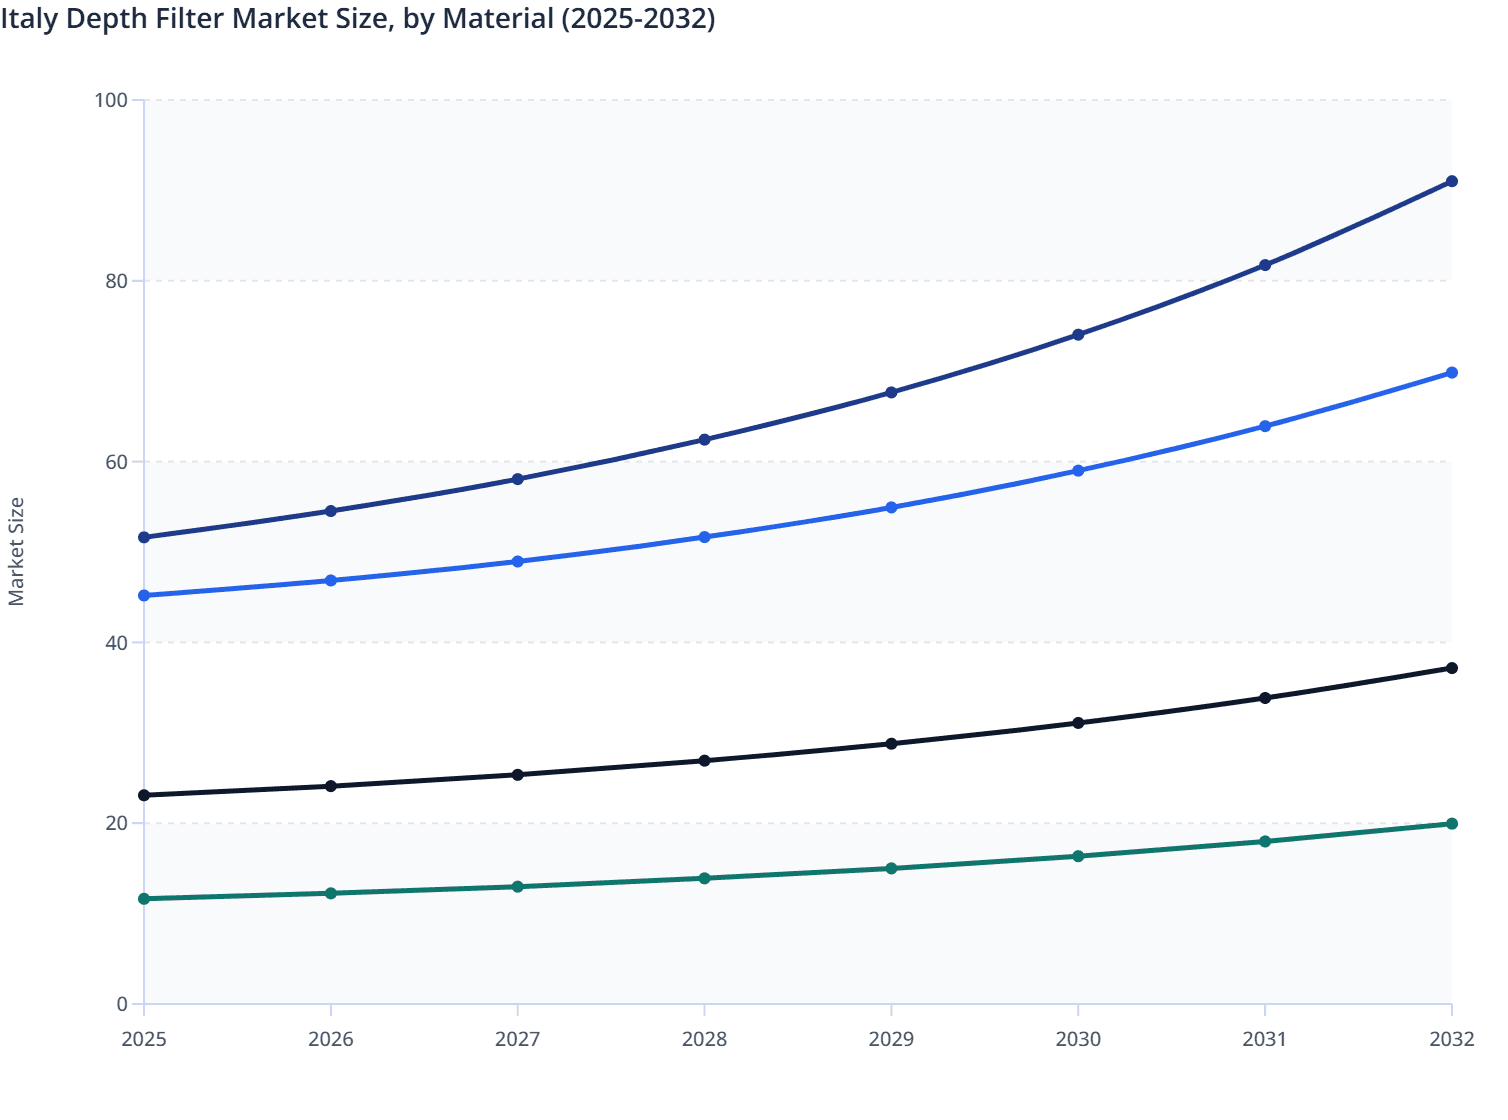Click the Italy Depth Filter chart title
Image resolution: width=1508 pixels, height=1120 pixels.
(x=358, y=18)
